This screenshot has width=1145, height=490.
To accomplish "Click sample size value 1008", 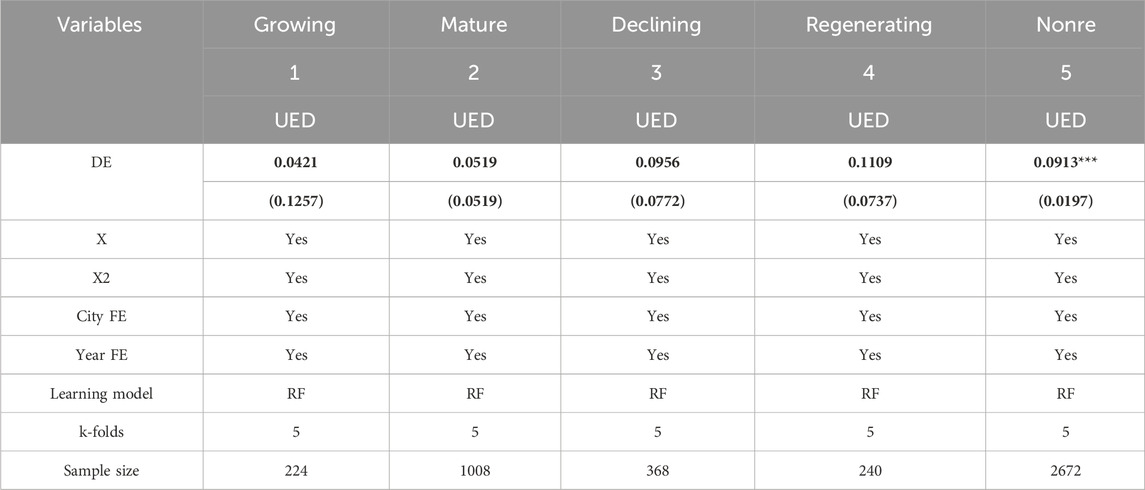I will click(475, 470).
